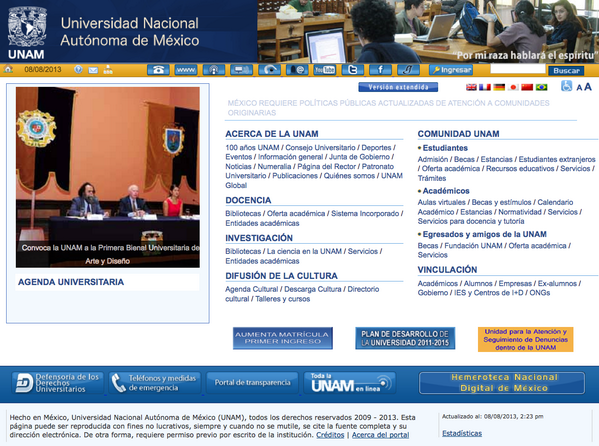Viewport: 599px width, 446px height.
Task: Open Consejo Universitario link
Action: [320, 148]
